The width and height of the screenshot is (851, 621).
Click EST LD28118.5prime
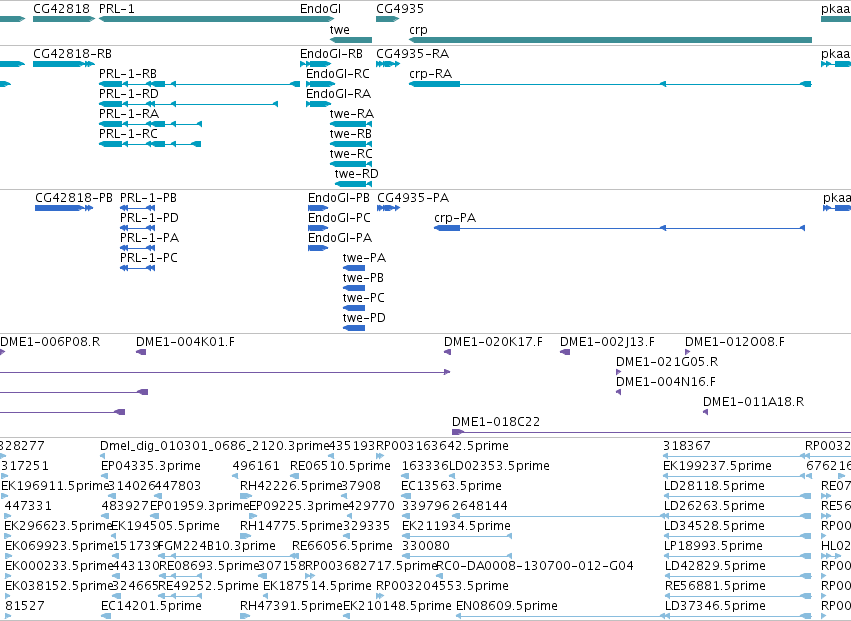coord(714,486)
